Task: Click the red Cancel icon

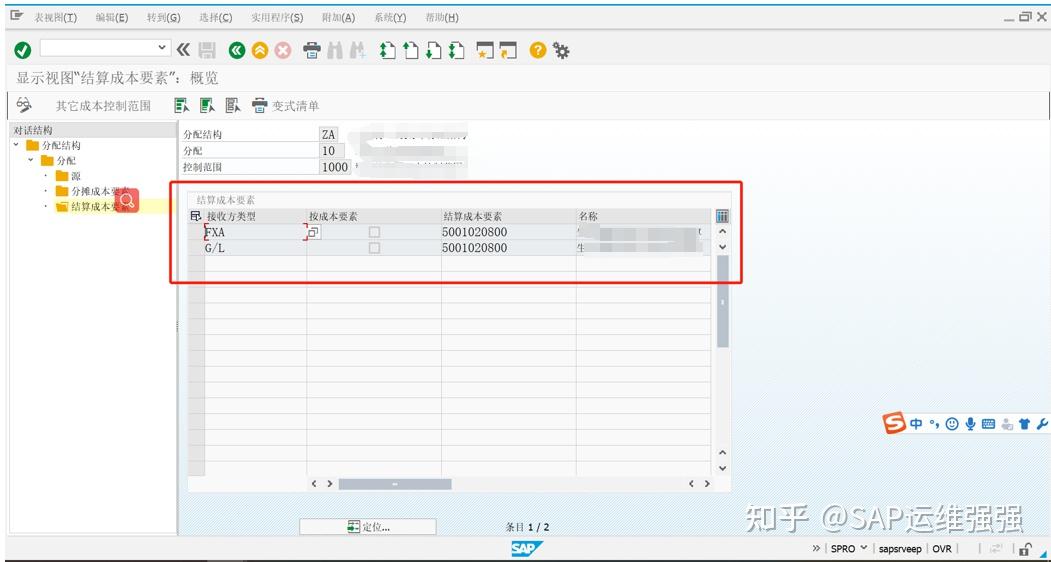Action: 283,50
